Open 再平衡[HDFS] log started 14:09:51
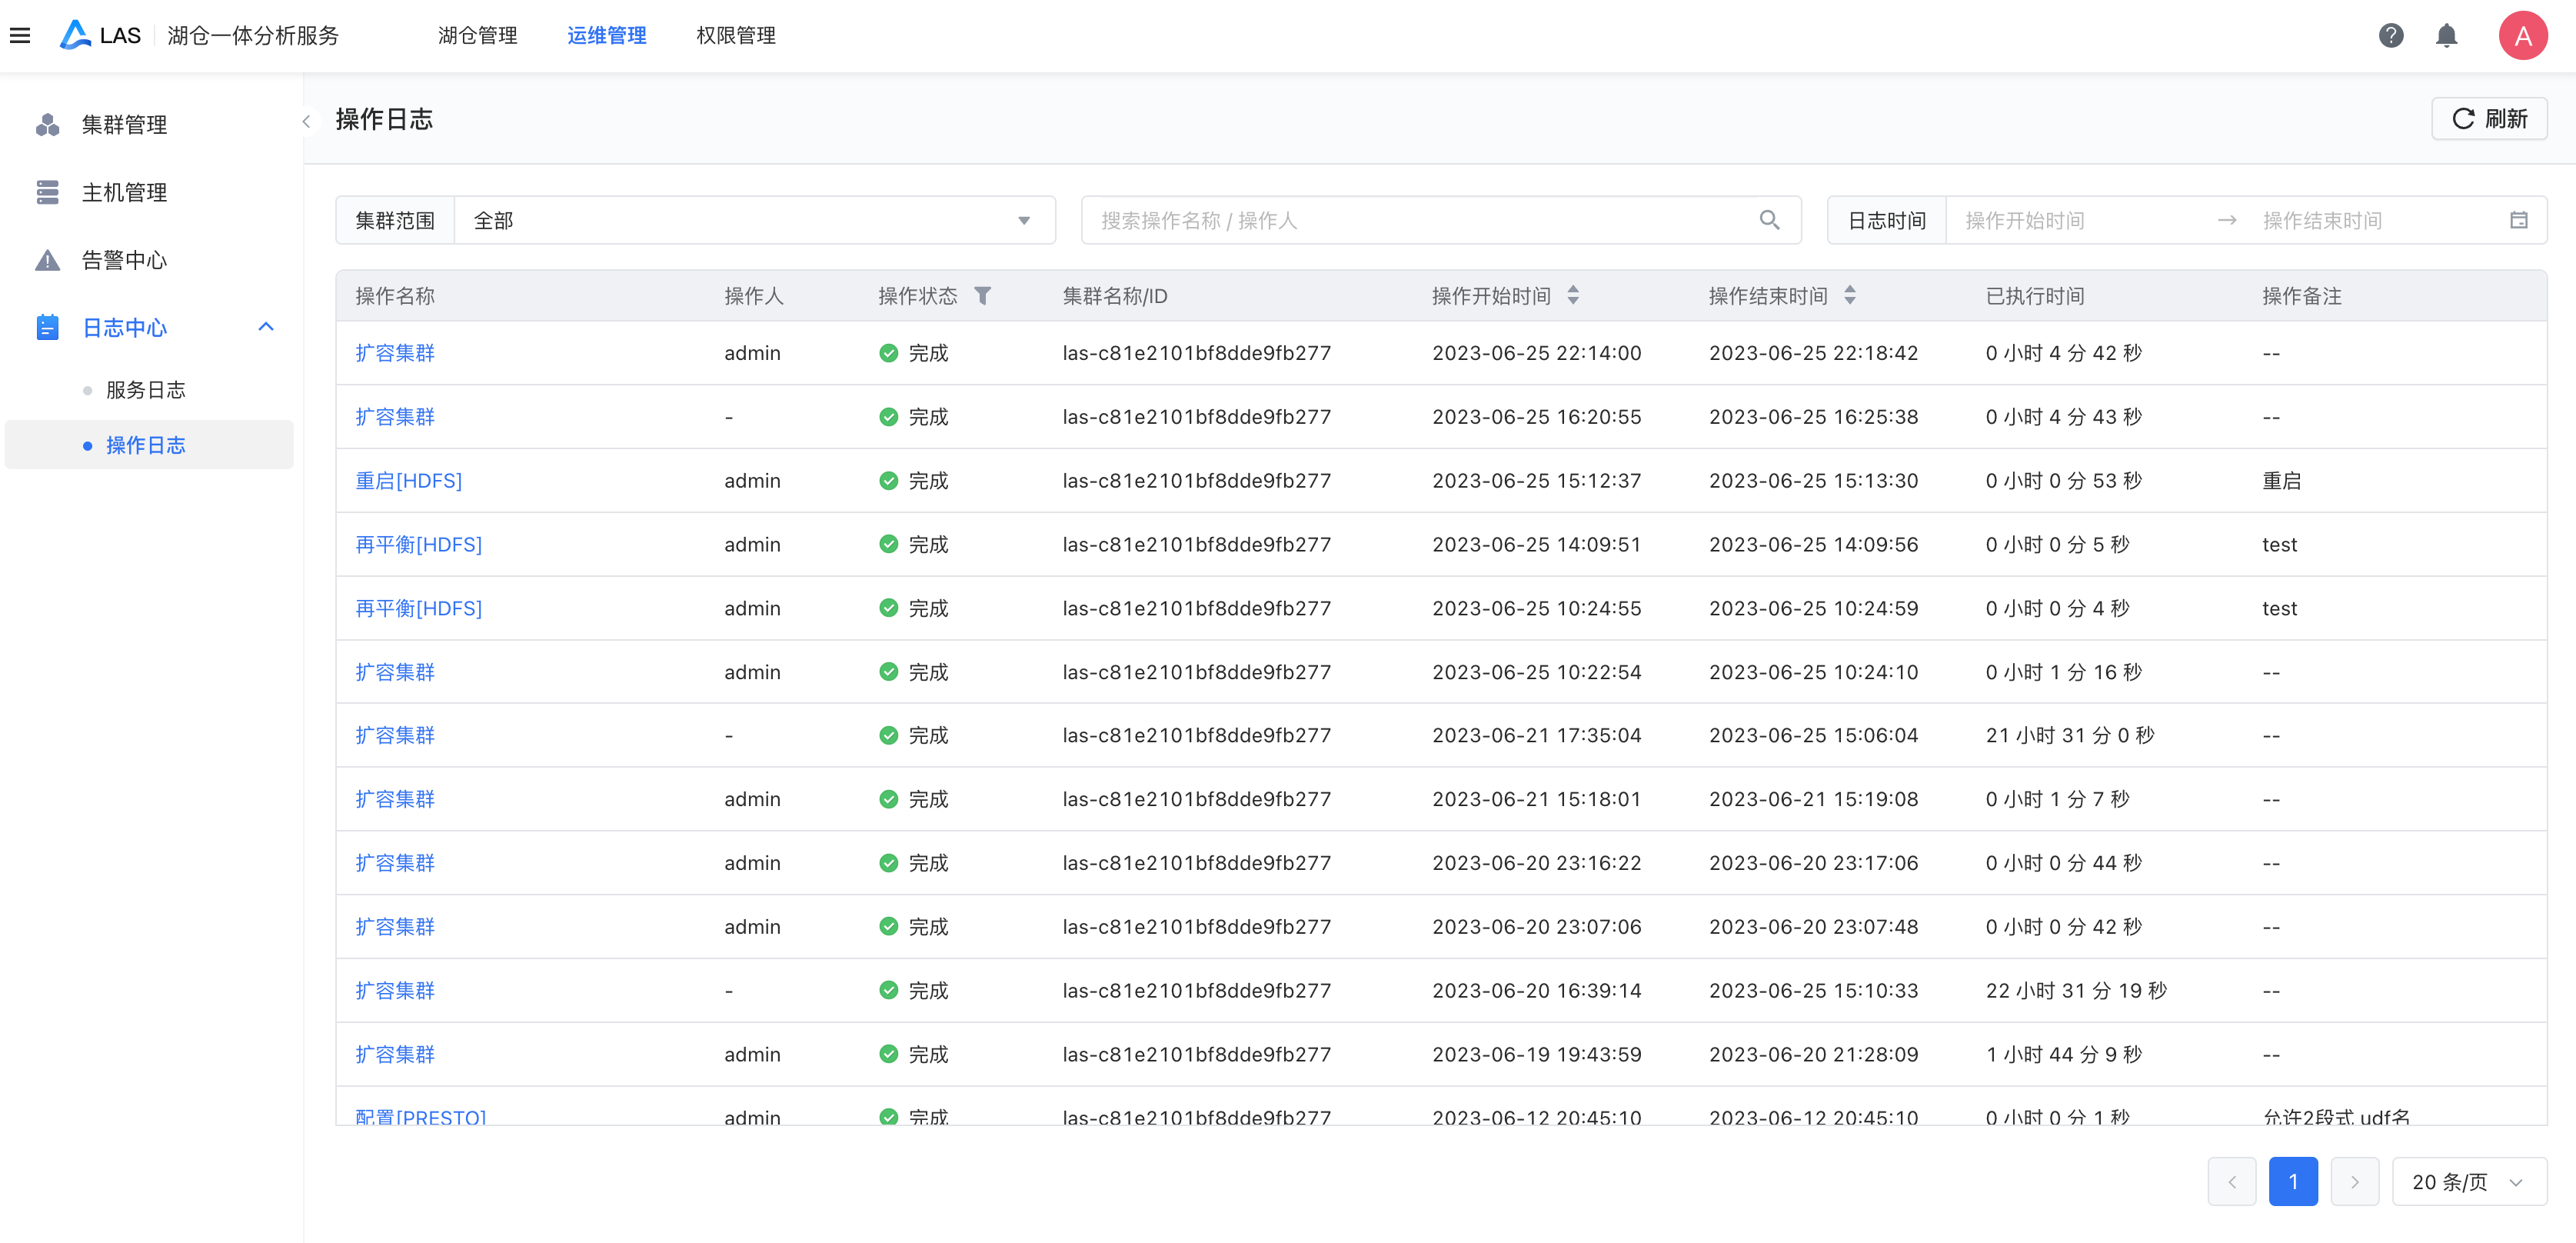 [x=418, y=545]
